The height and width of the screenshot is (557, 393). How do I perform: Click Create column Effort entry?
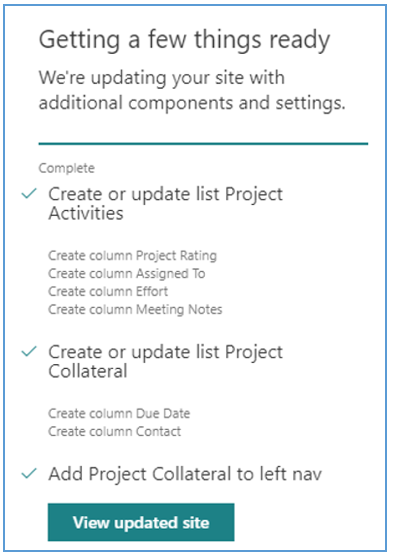(x=108, y=291)
